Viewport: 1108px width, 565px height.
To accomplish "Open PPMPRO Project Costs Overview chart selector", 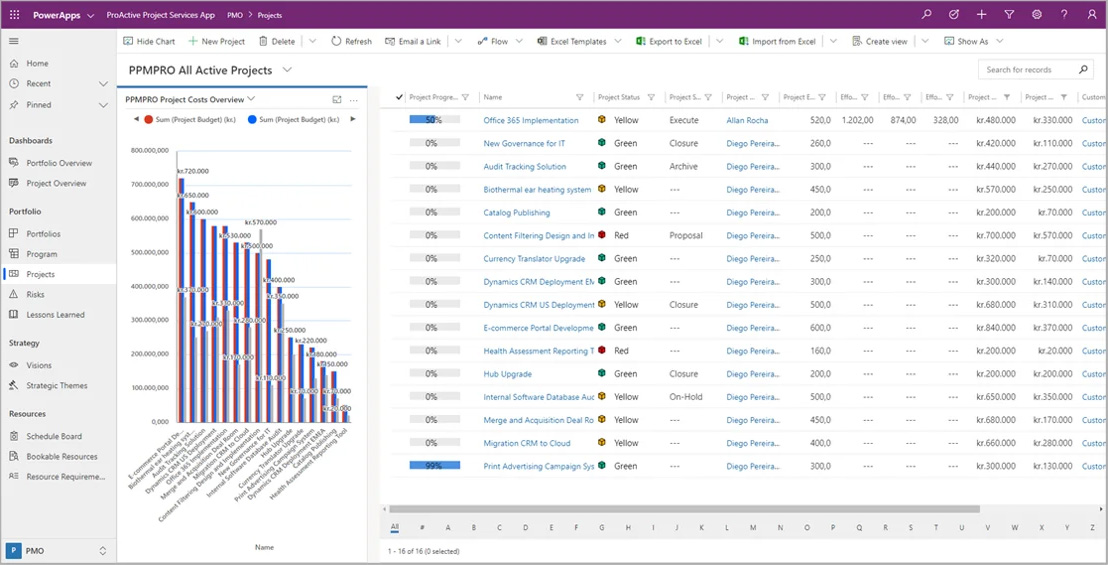I will [x=252, y=100].
